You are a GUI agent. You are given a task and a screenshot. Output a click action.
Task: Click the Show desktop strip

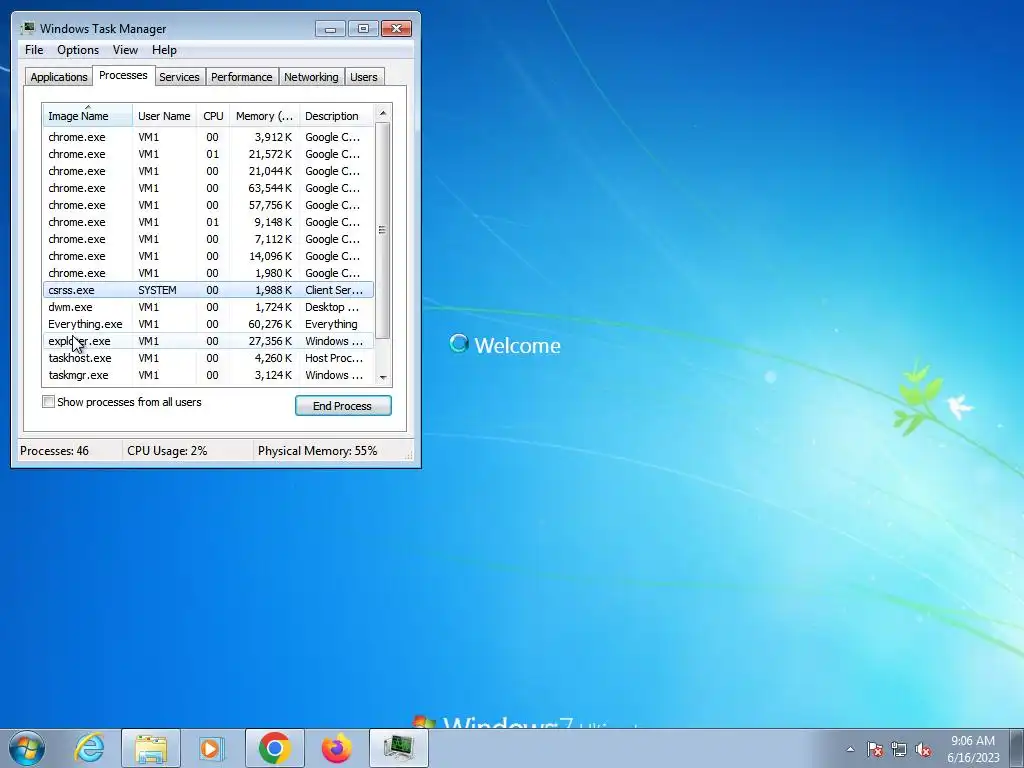pyautogui.click(x=1016, y=748)
